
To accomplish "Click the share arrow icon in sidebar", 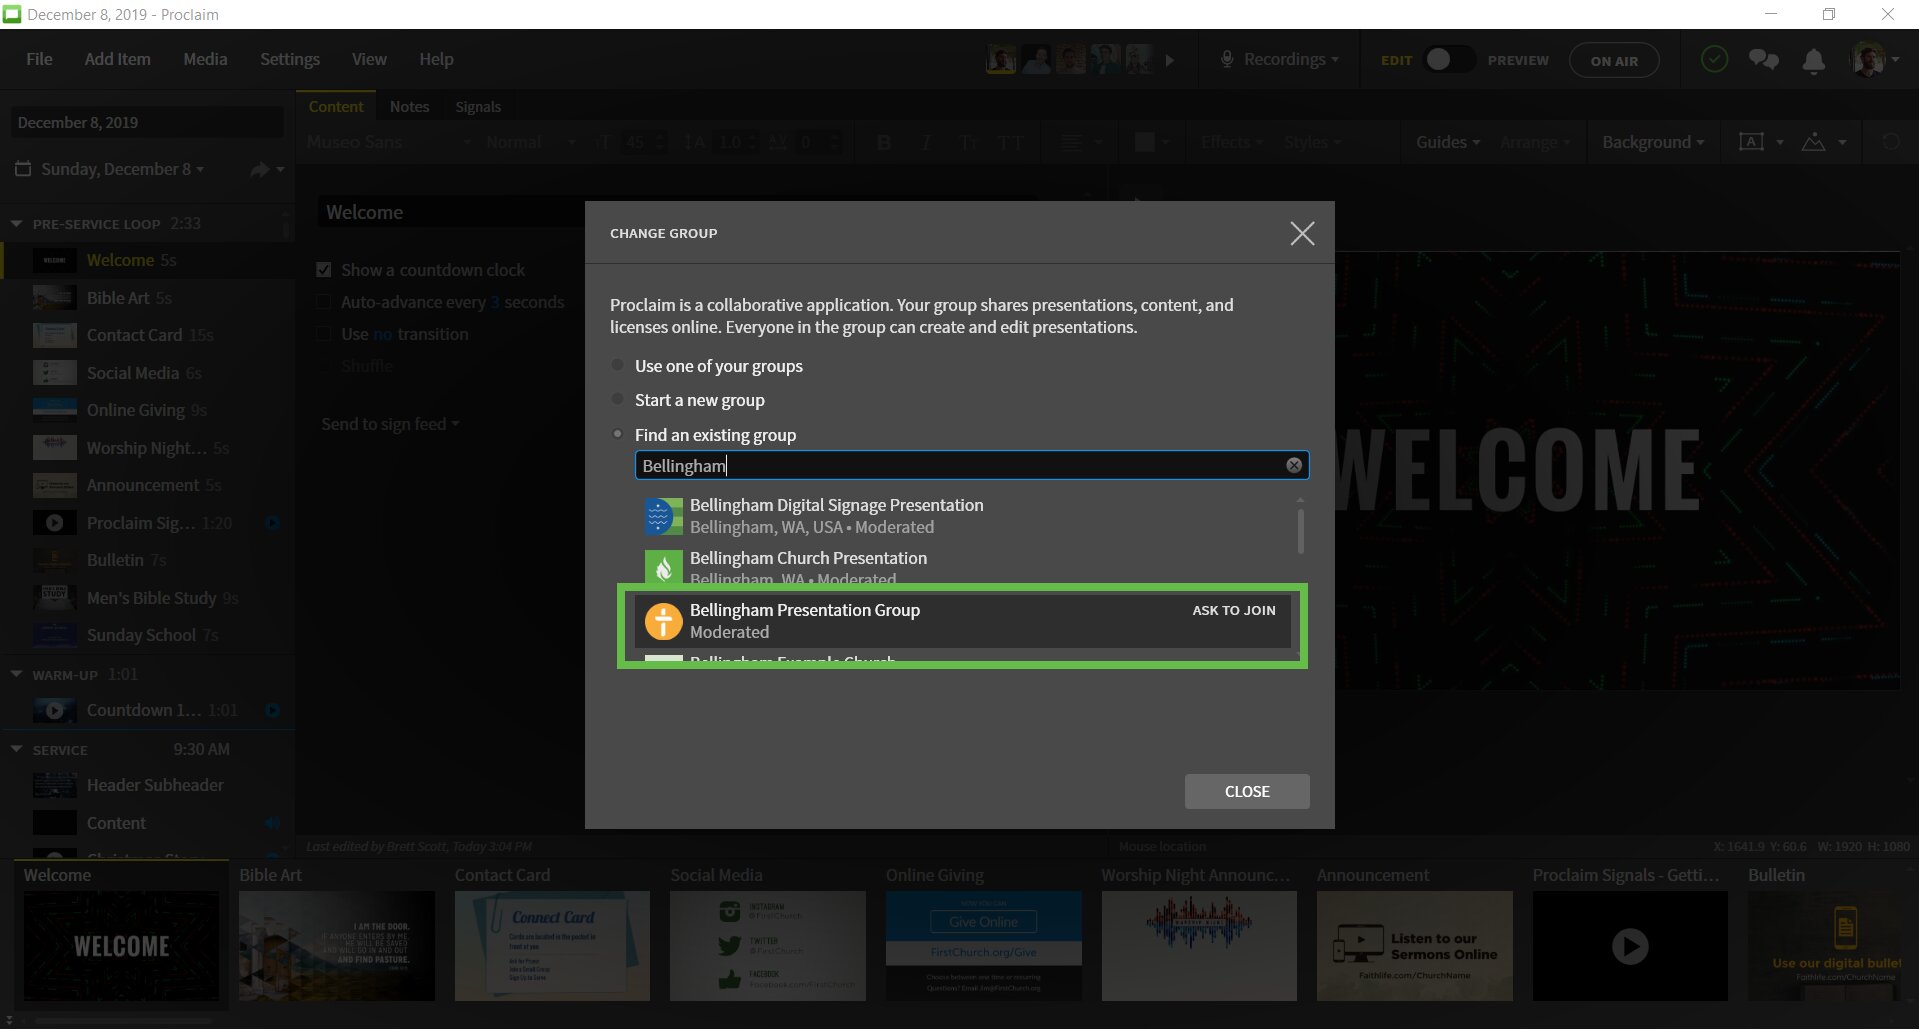I will 260,170.
